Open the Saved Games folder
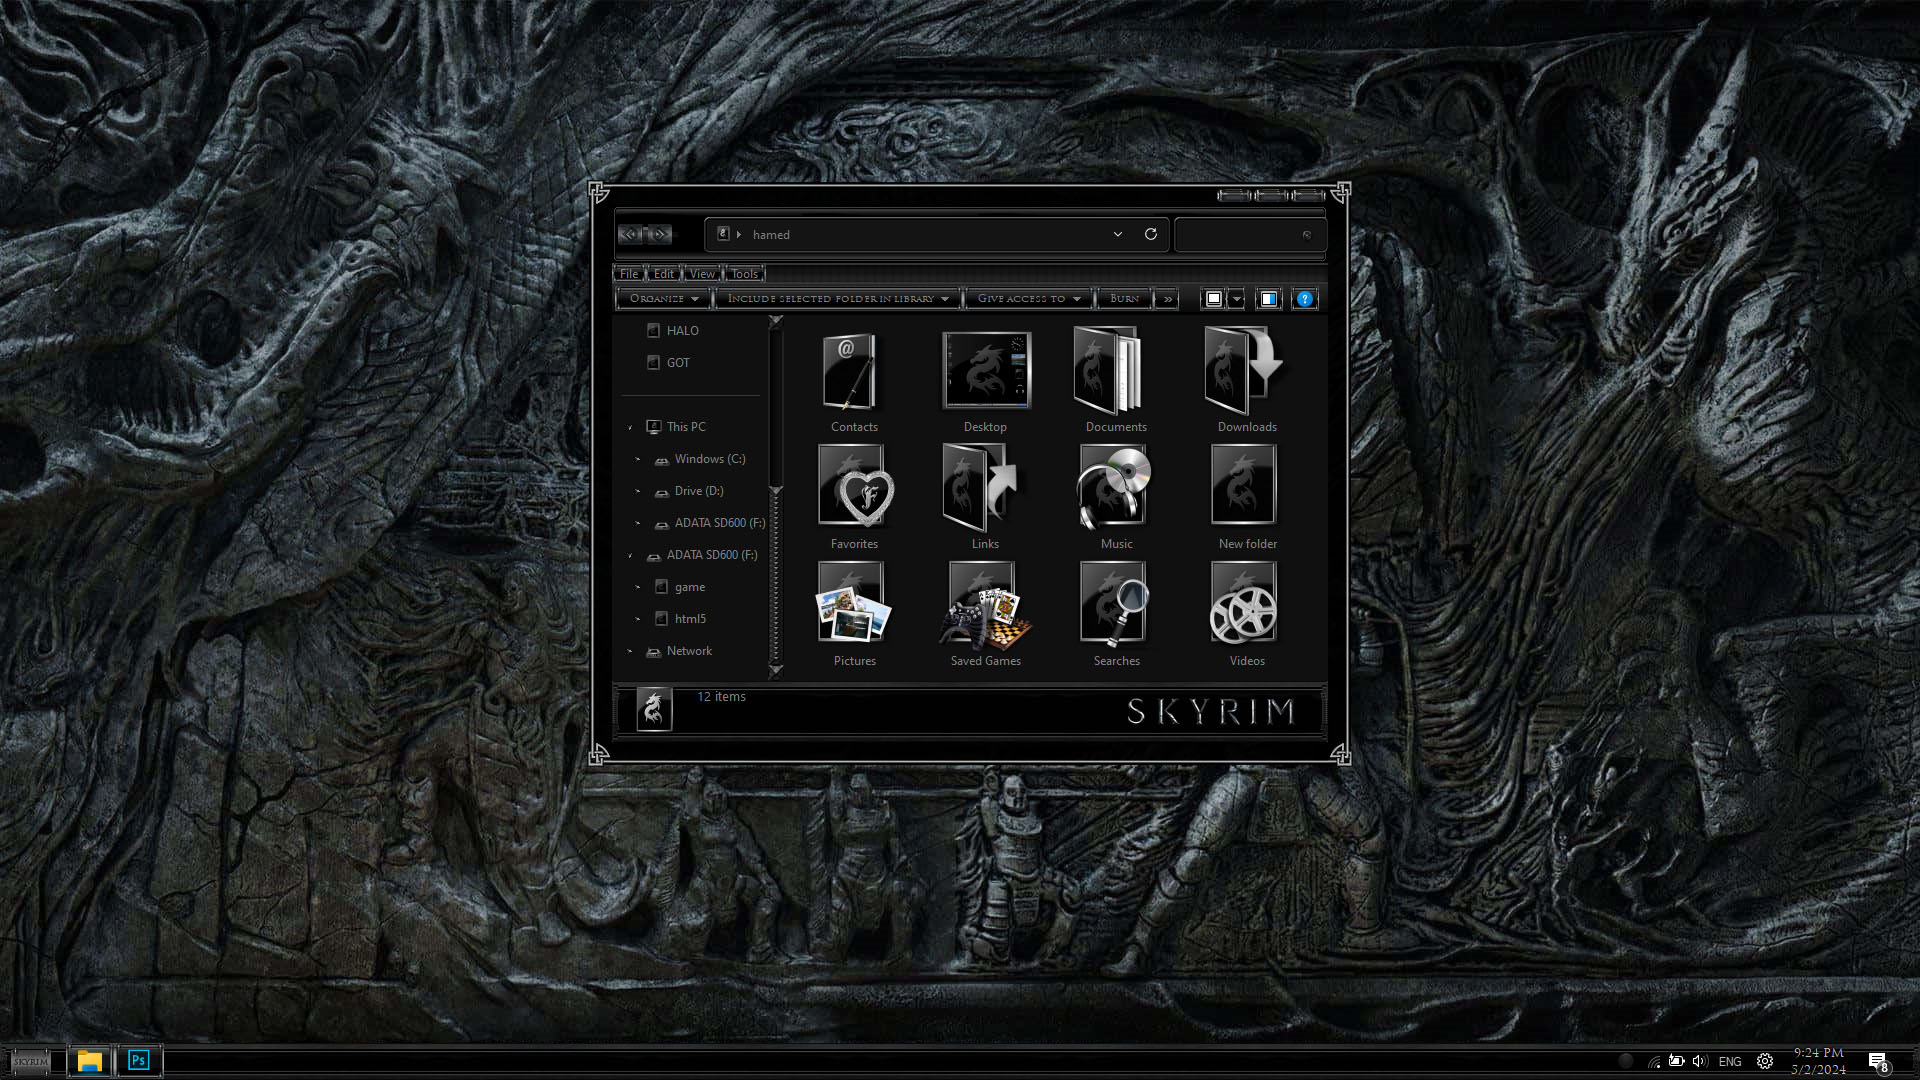Screen dimensions: 1920x1080 (985, 606)
